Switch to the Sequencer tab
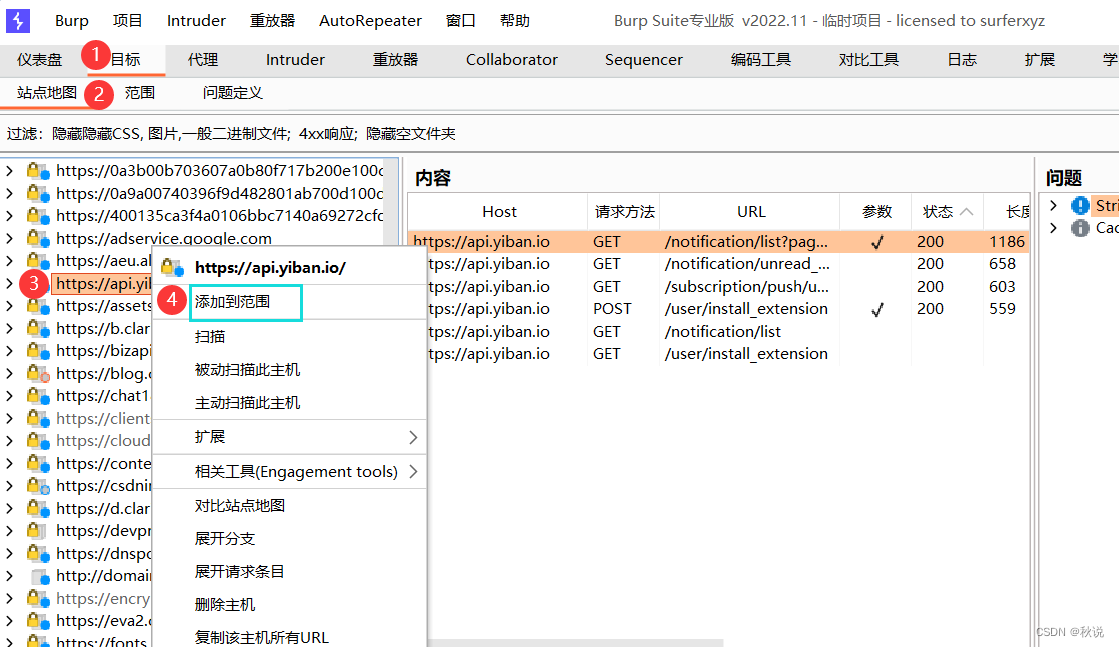 (x=644, y=60)
